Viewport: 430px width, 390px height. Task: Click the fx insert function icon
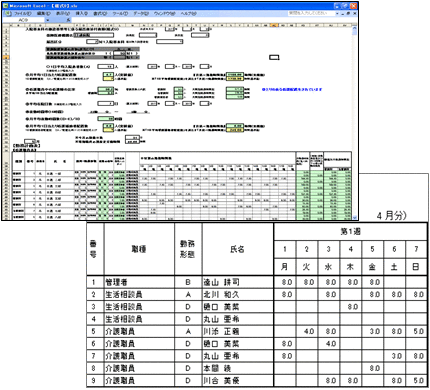68,20
